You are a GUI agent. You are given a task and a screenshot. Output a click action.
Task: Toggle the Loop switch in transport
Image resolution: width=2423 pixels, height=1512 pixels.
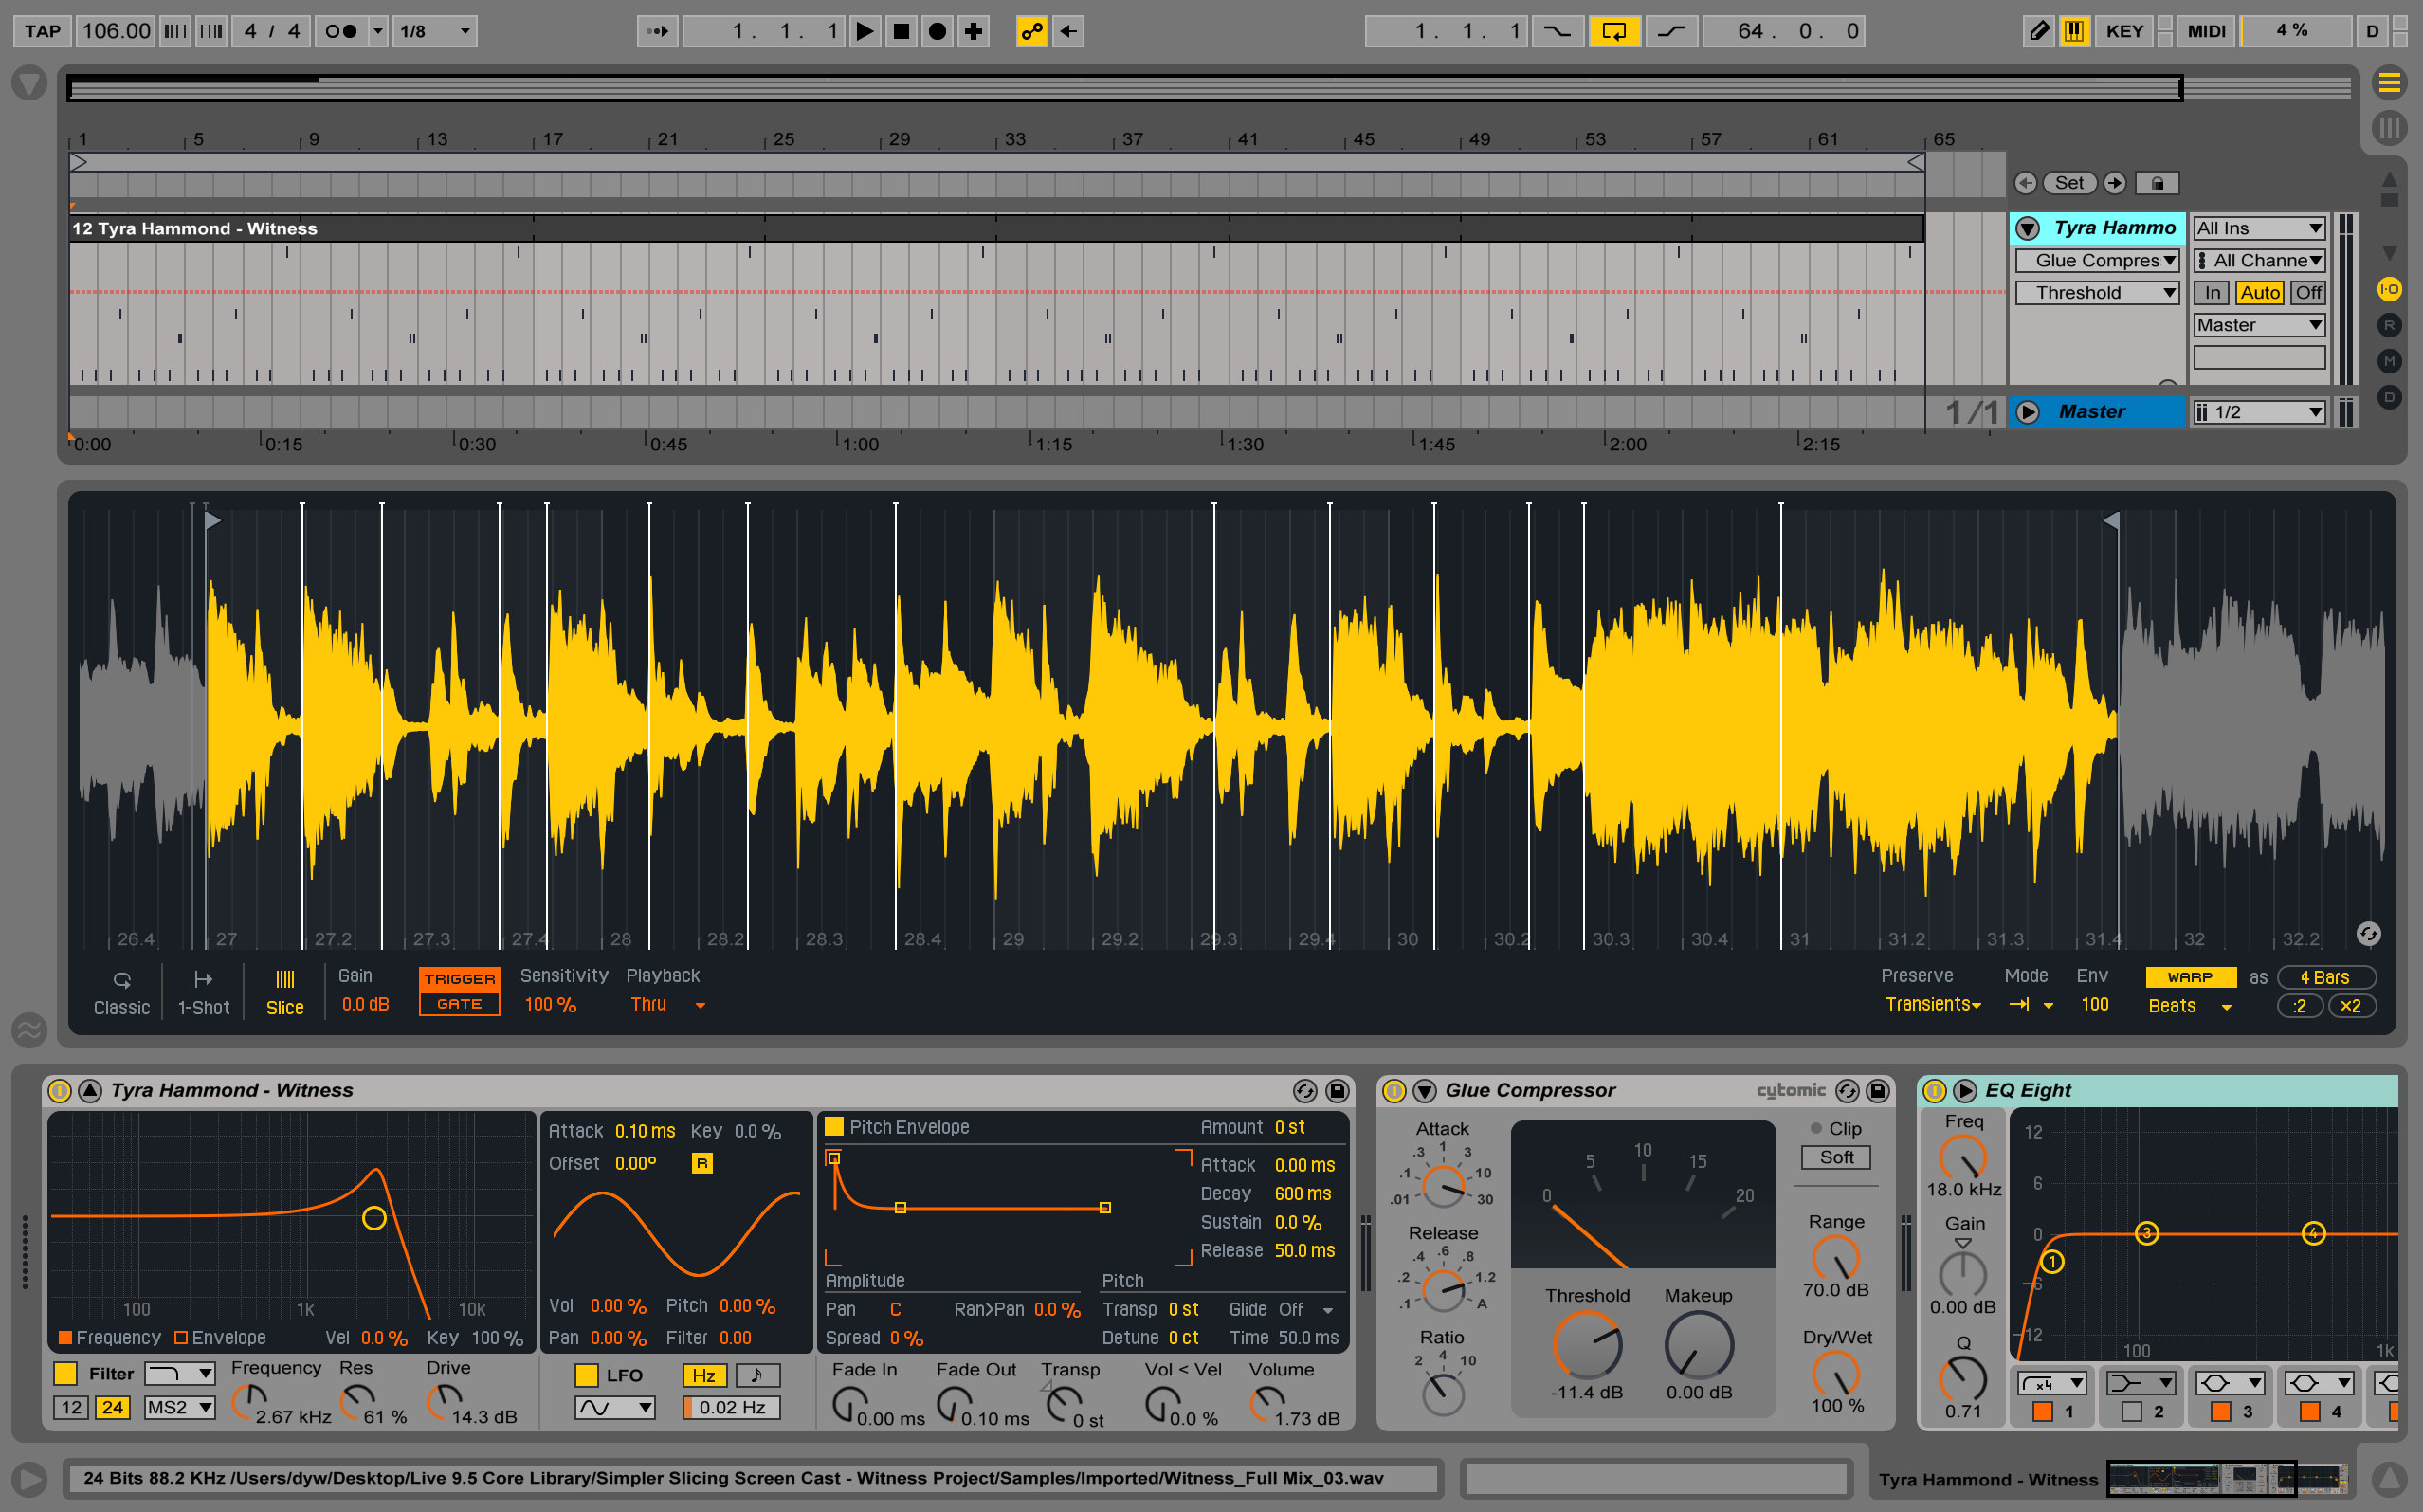pyautogui.click(x=1613, y=31)
